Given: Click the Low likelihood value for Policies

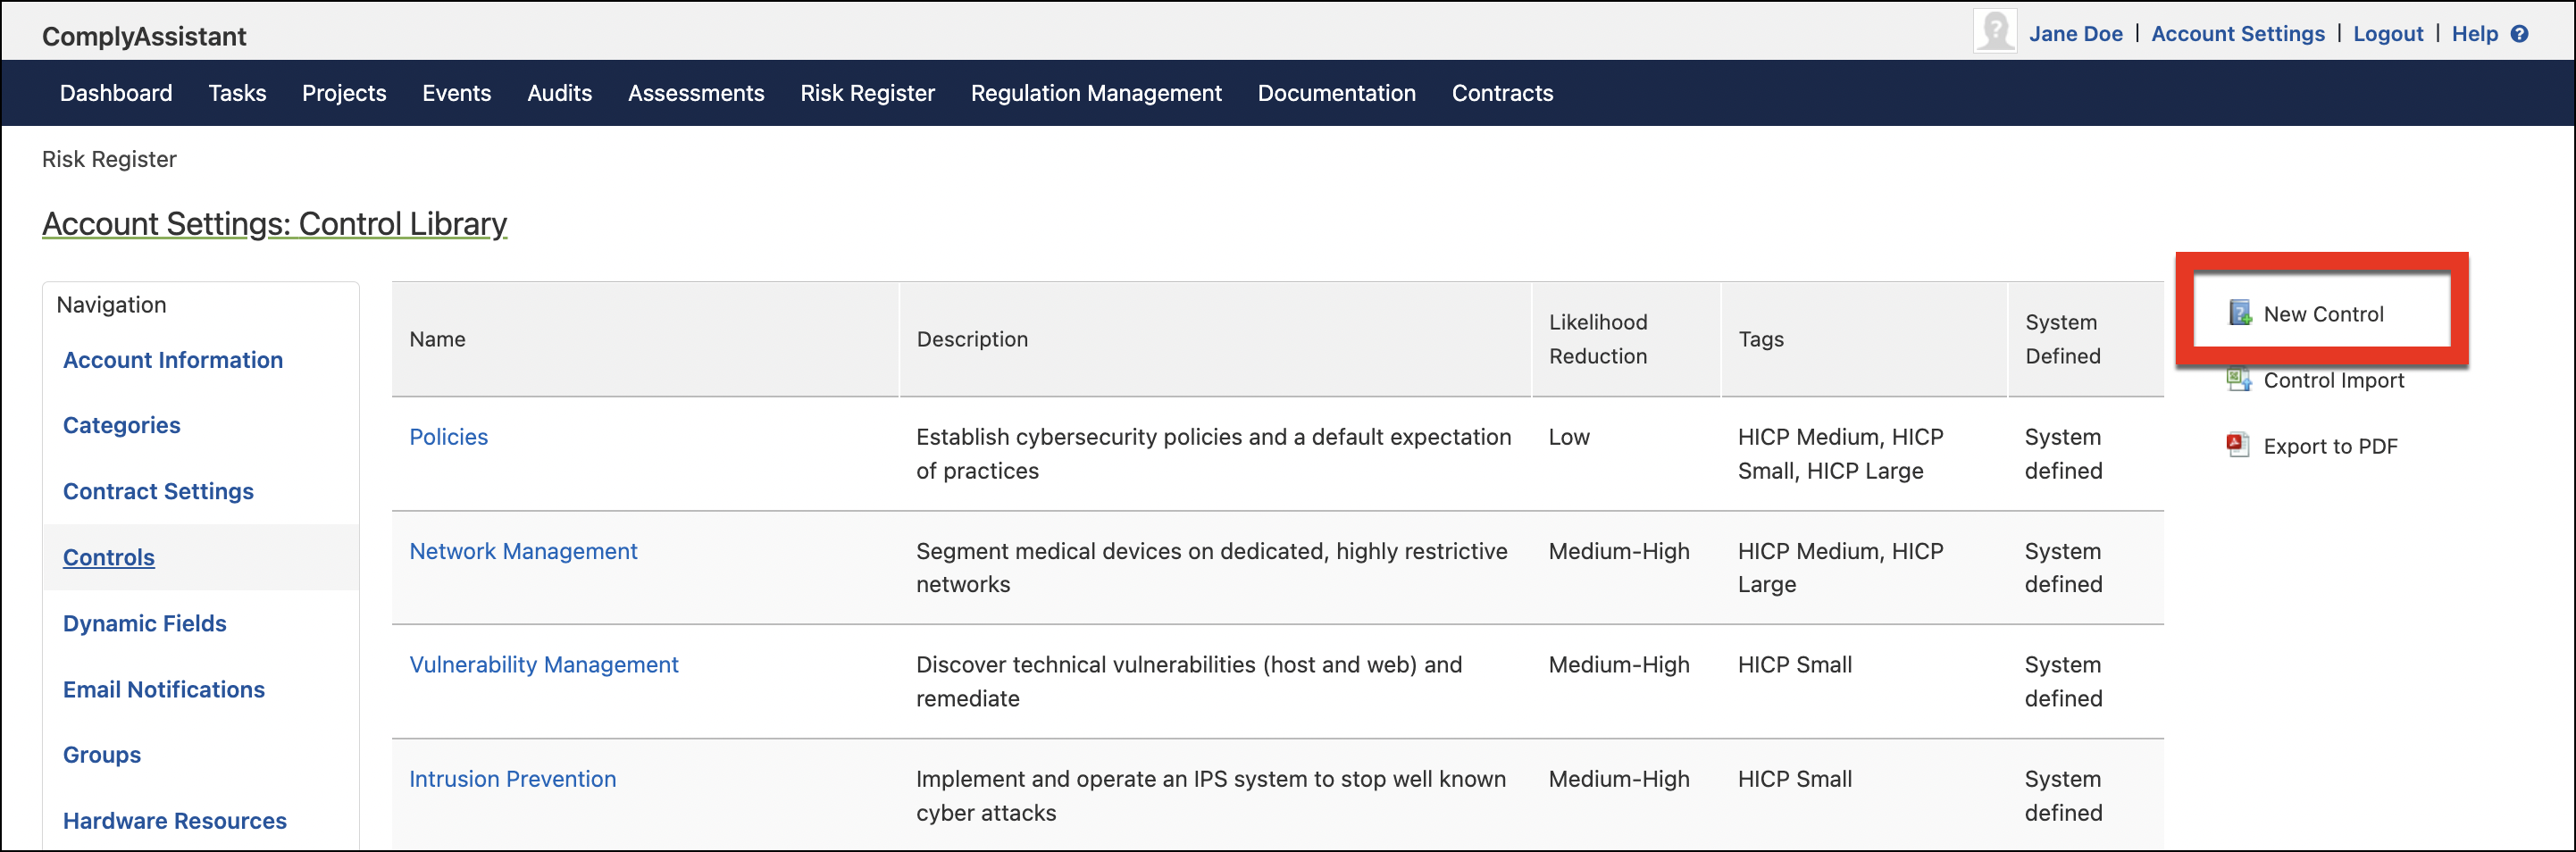Looking at the screenshot, I should (x=1568, y=437).
